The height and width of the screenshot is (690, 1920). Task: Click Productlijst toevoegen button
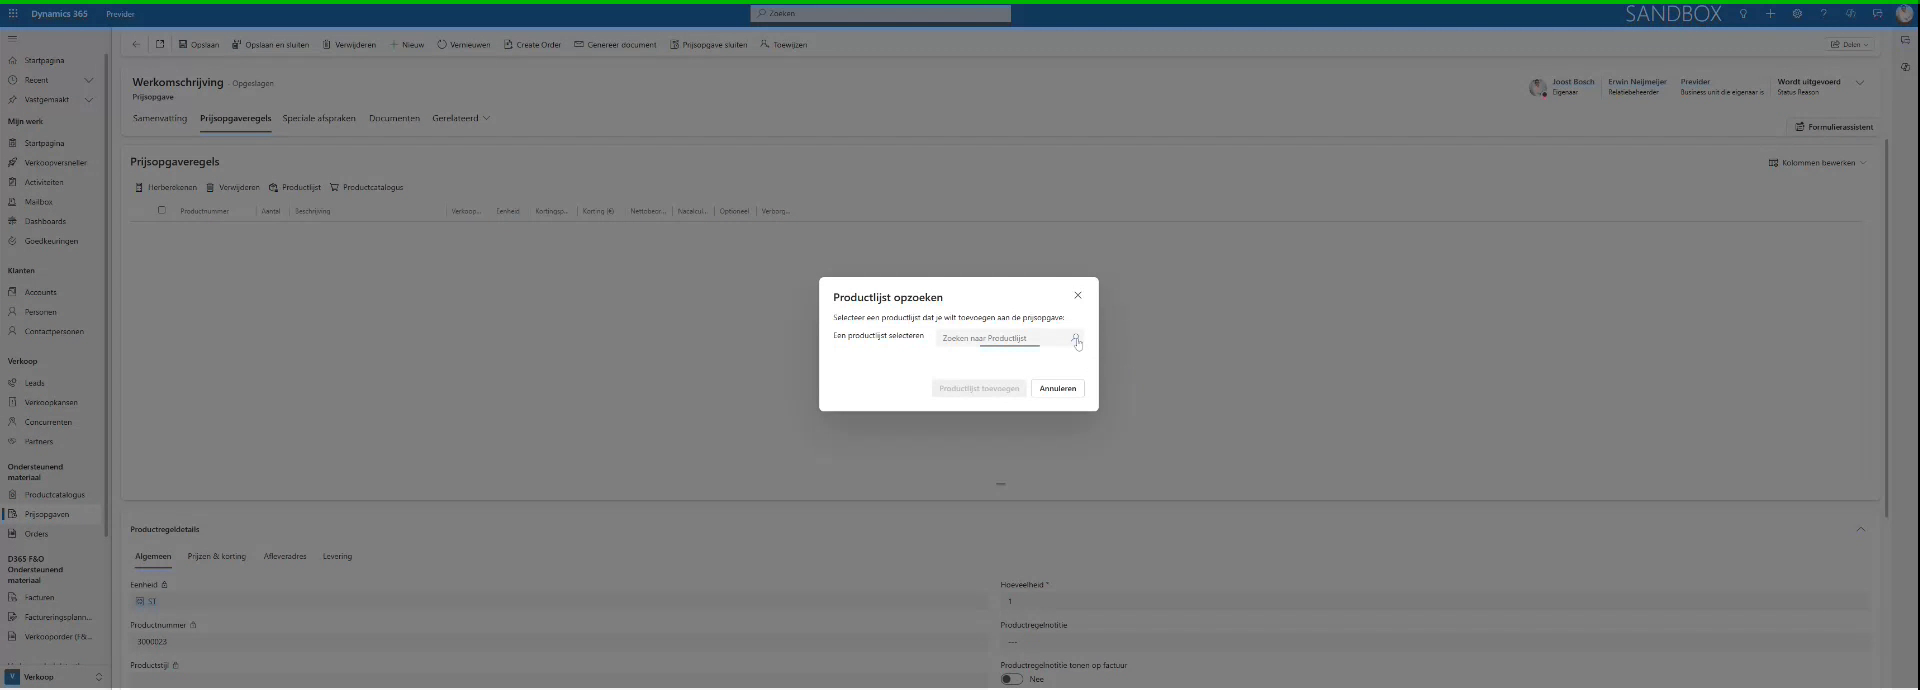pyautogui.click(x=979, y=388)
